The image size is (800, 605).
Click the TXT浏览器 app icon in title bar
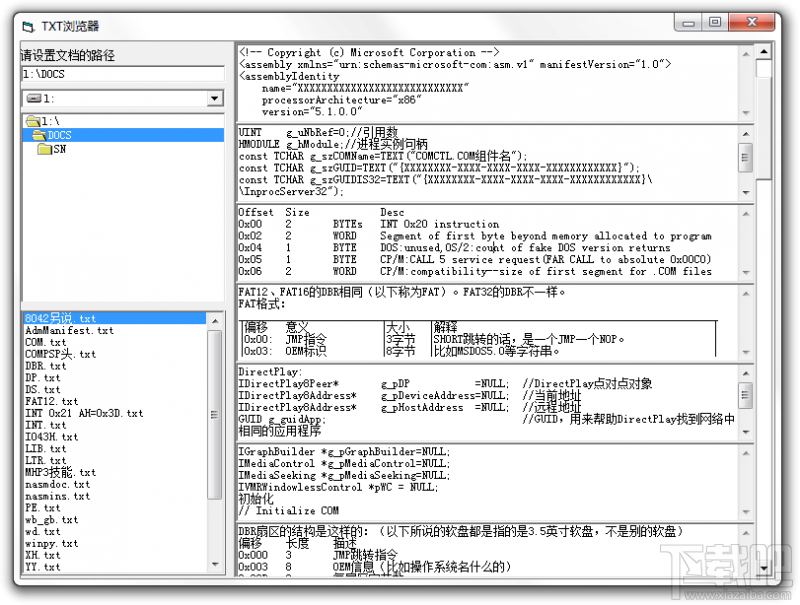pyautogui.click(x=29, y=26)
